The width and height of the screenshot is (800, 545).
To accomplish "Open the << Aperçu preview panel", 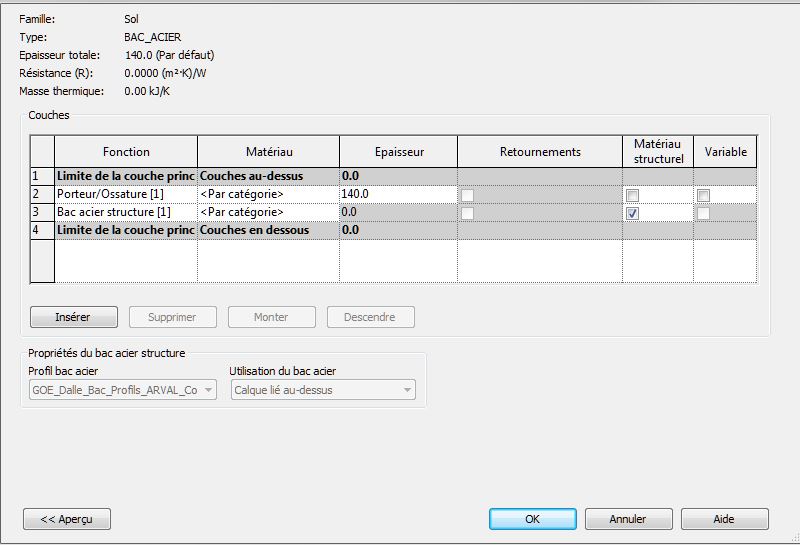I will pyautogui.click(x=67, y=519).
